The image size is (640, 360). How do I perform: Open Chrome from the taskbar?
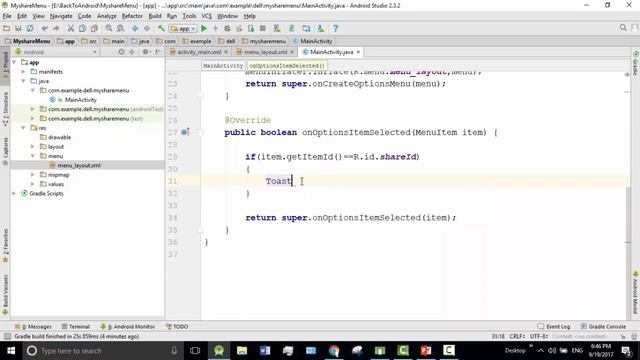pyautogui.click(x=334, y=351)
